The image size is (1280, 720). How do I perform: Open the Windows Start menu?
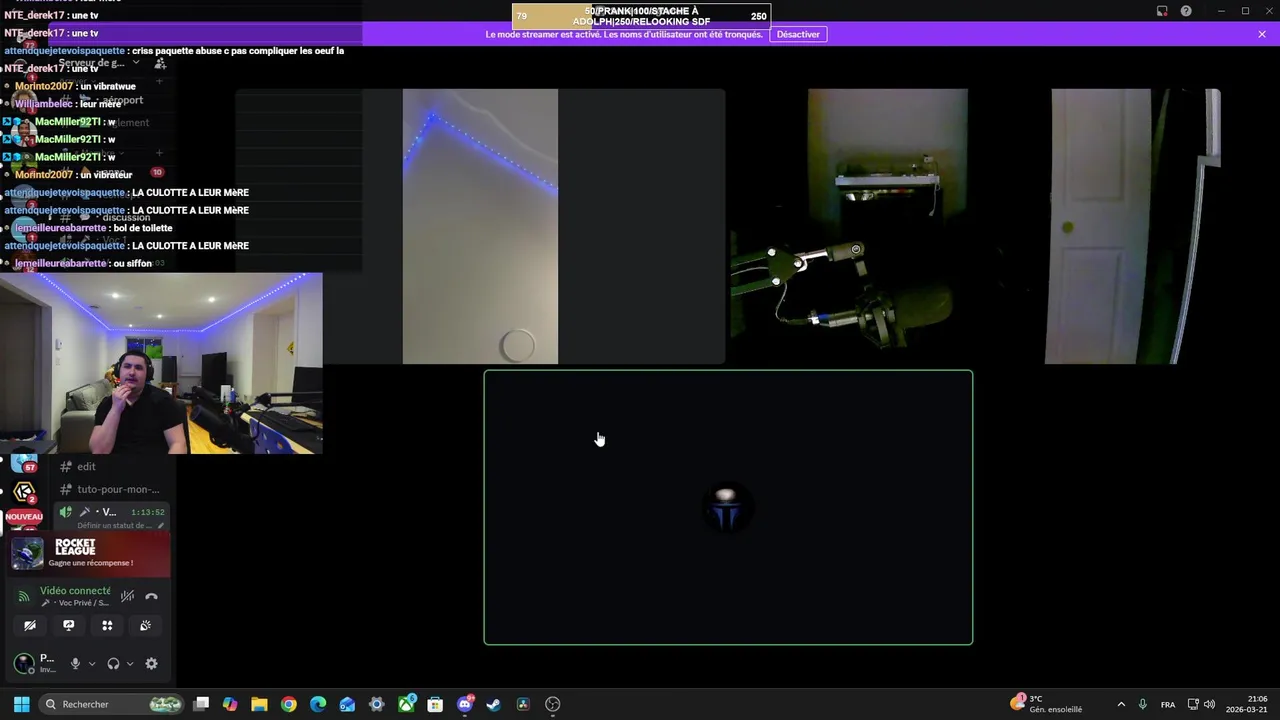[x=21, y=704]
